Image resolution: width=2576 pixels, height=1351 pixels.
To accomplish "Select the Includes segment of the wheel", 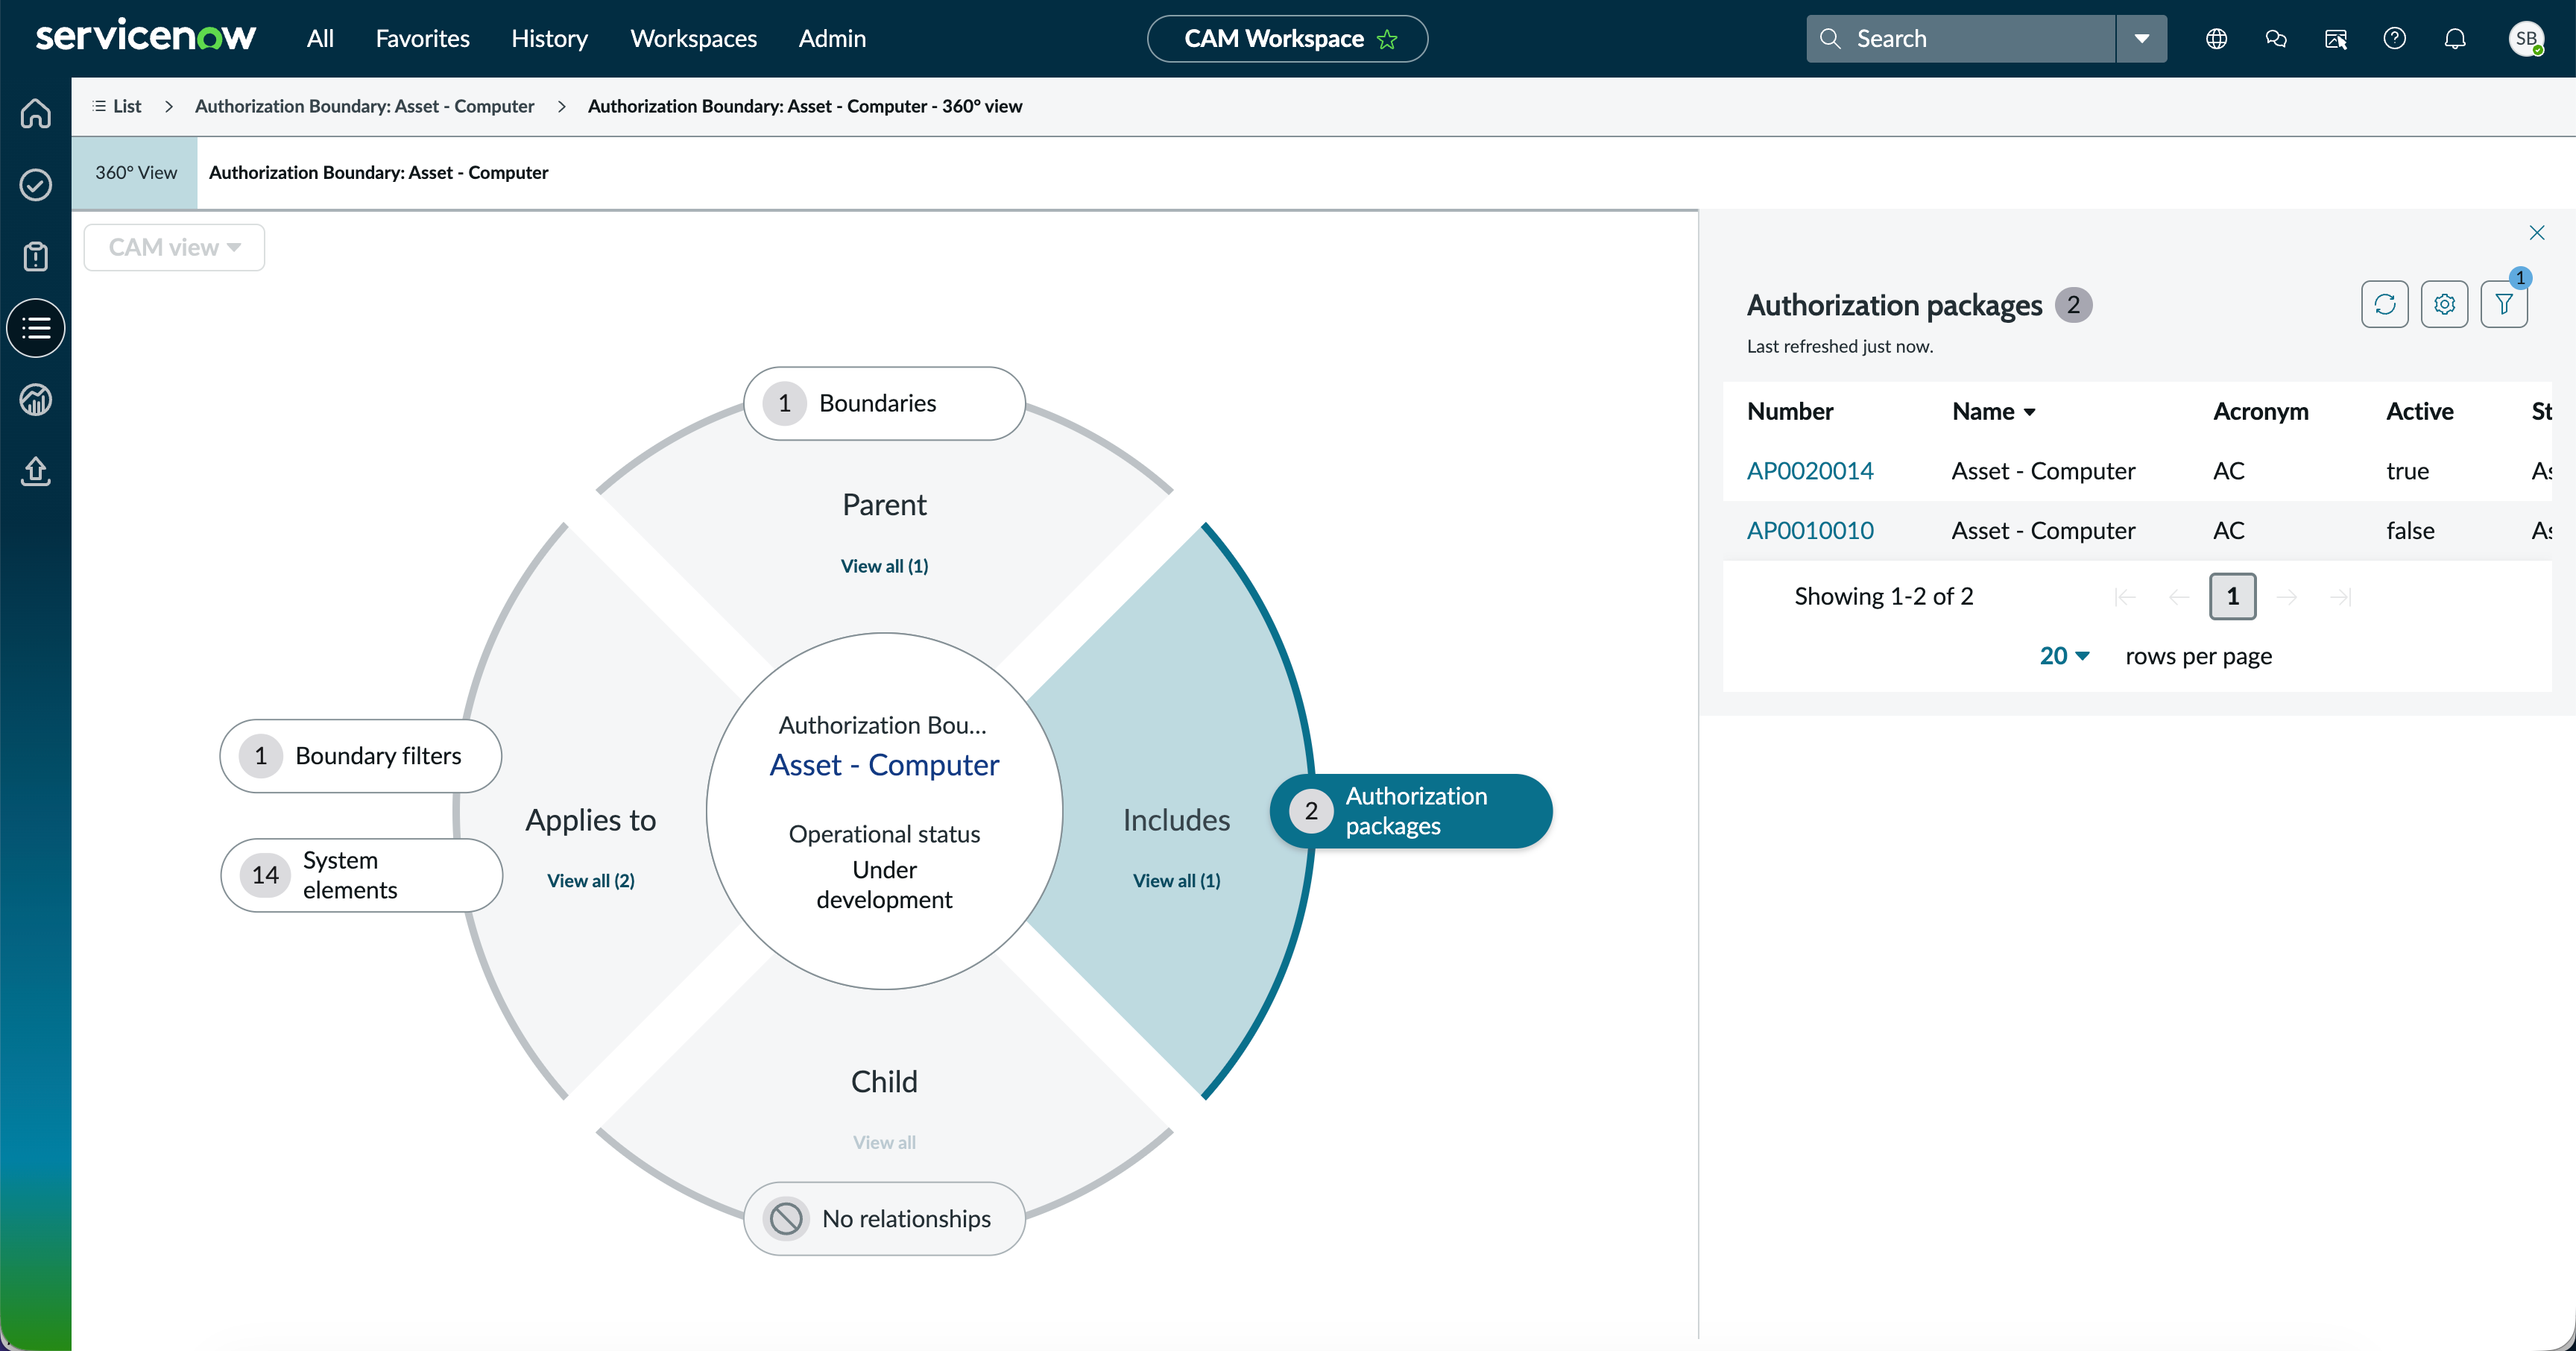I will 1176,820.
